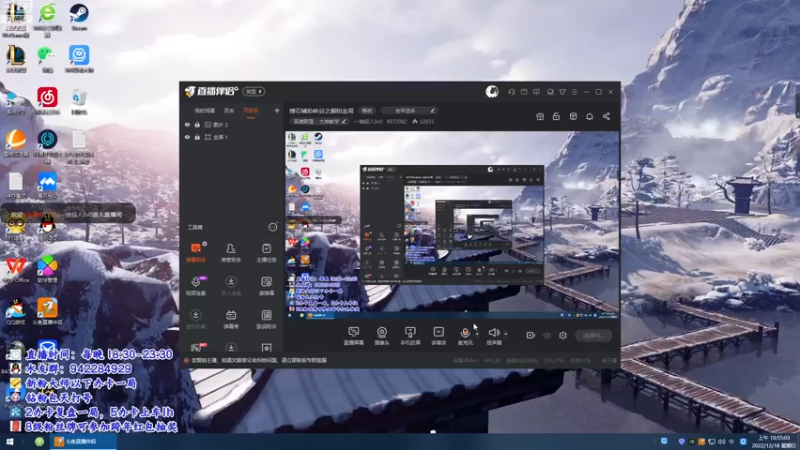Add a new scene with plus icon

pyautogui.click(x=277, y=110)
